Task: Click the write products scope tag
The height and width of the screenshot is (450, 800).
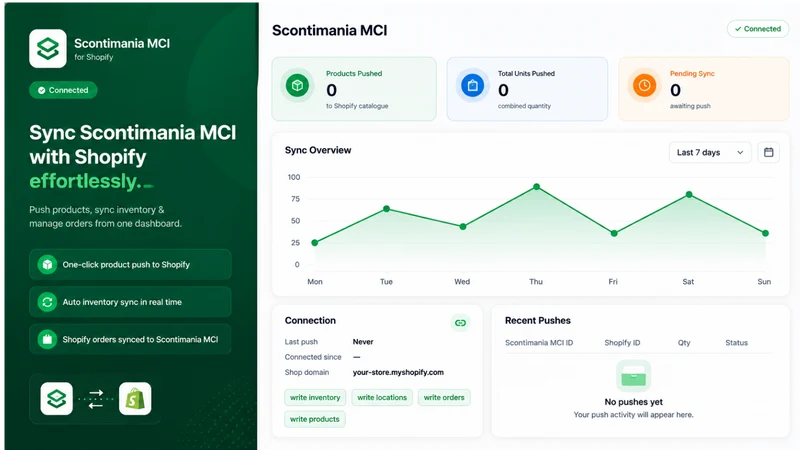Action: tap(315, 419)
